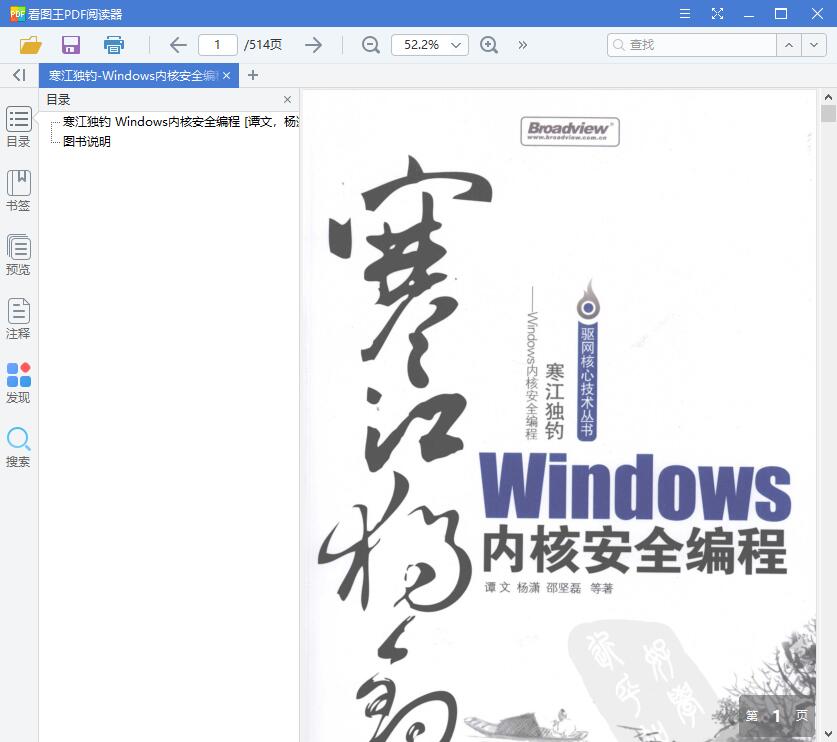Add a new tab with the plus button
The width and height of the screenshot is (837, 742).
(253, 75)
